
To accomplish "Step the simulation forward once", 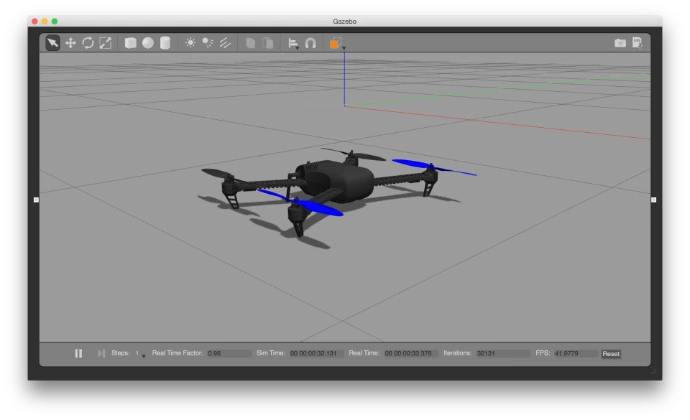I will 100,353.
